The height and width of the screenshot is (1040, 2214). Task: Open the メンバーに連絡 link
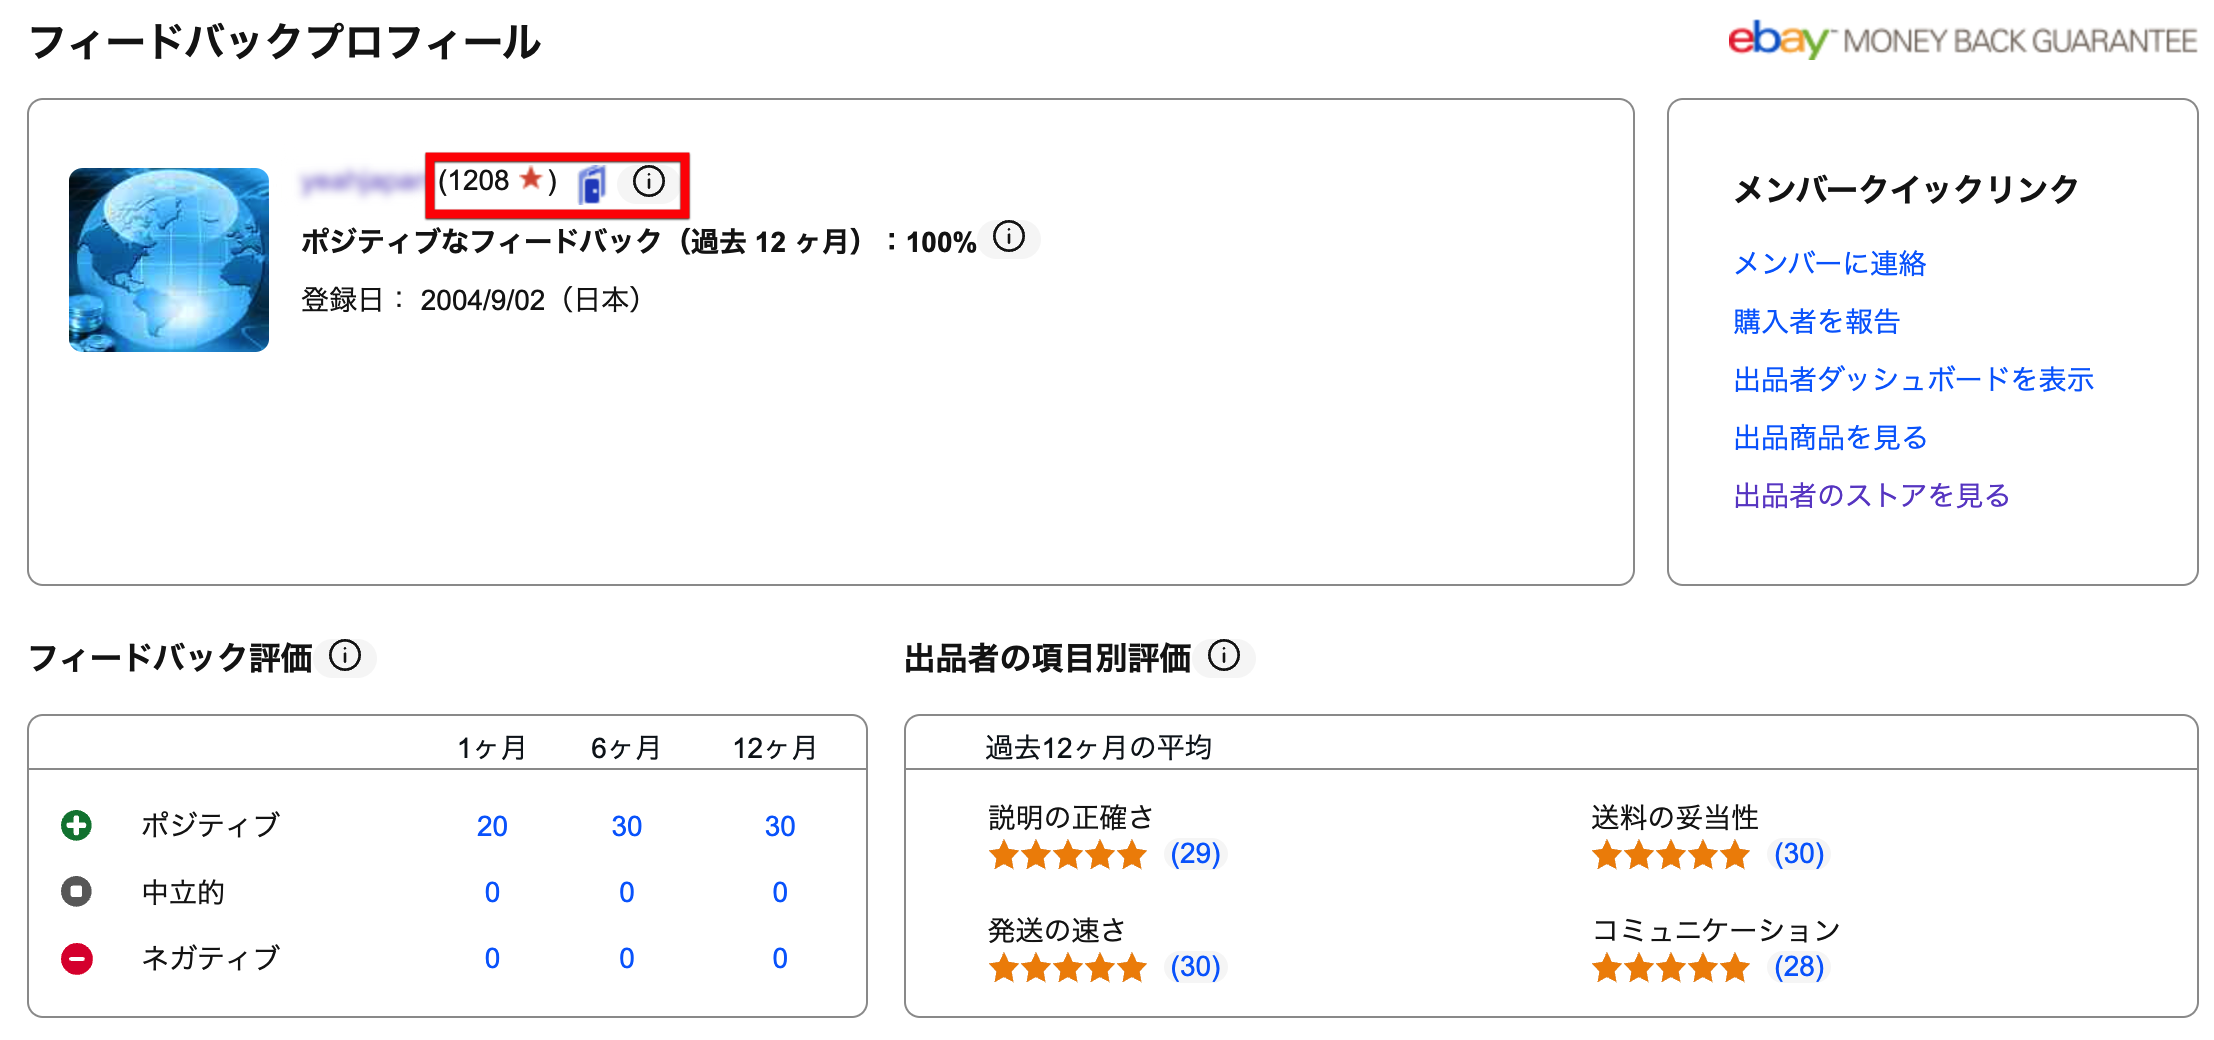1829,263
